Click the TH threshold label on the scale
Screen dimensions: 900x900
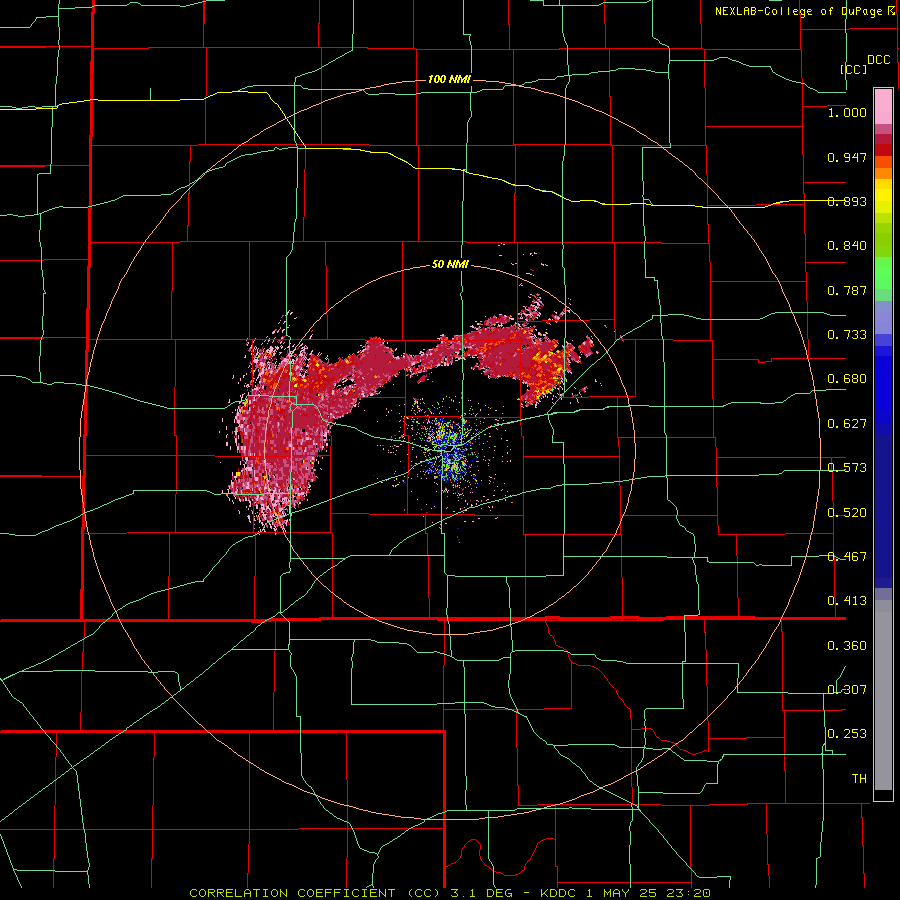tap(859, 779)
